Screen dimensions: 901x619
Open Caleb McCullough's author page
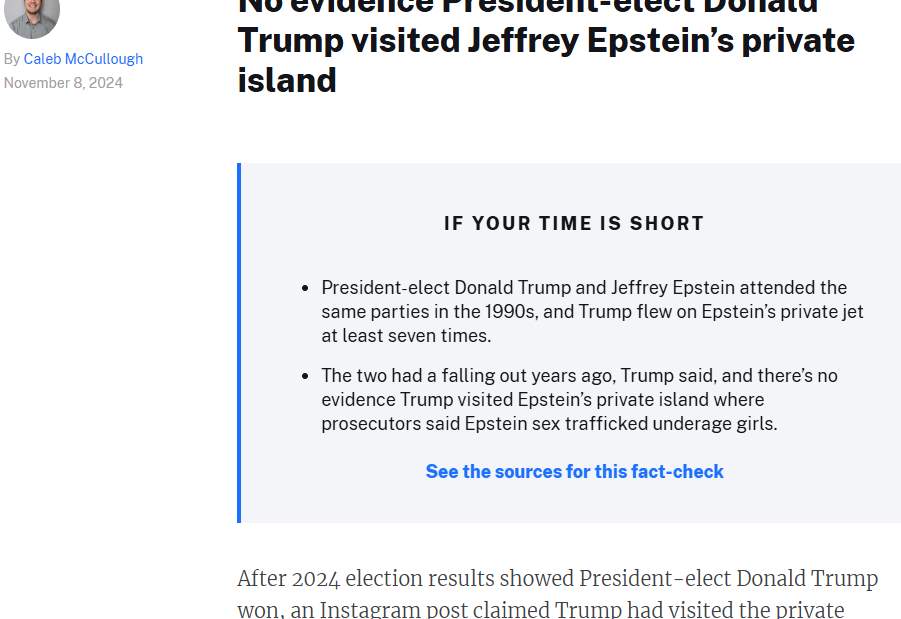pyautogui.click(x=83, y=59)
